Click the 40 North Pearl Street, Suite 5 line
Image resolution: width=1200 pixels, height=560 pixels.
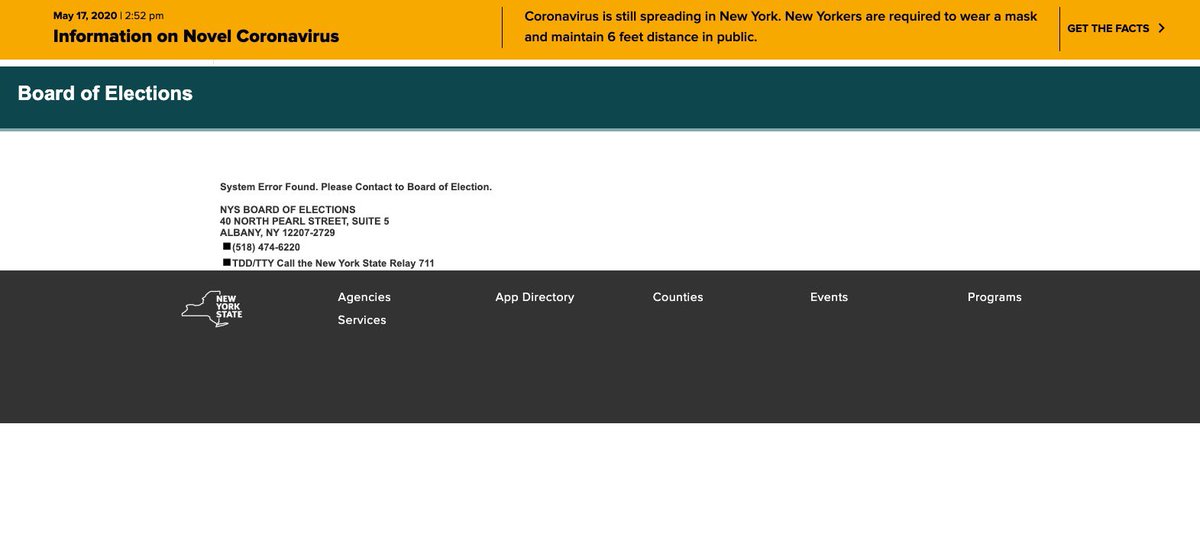pos(305,221)
